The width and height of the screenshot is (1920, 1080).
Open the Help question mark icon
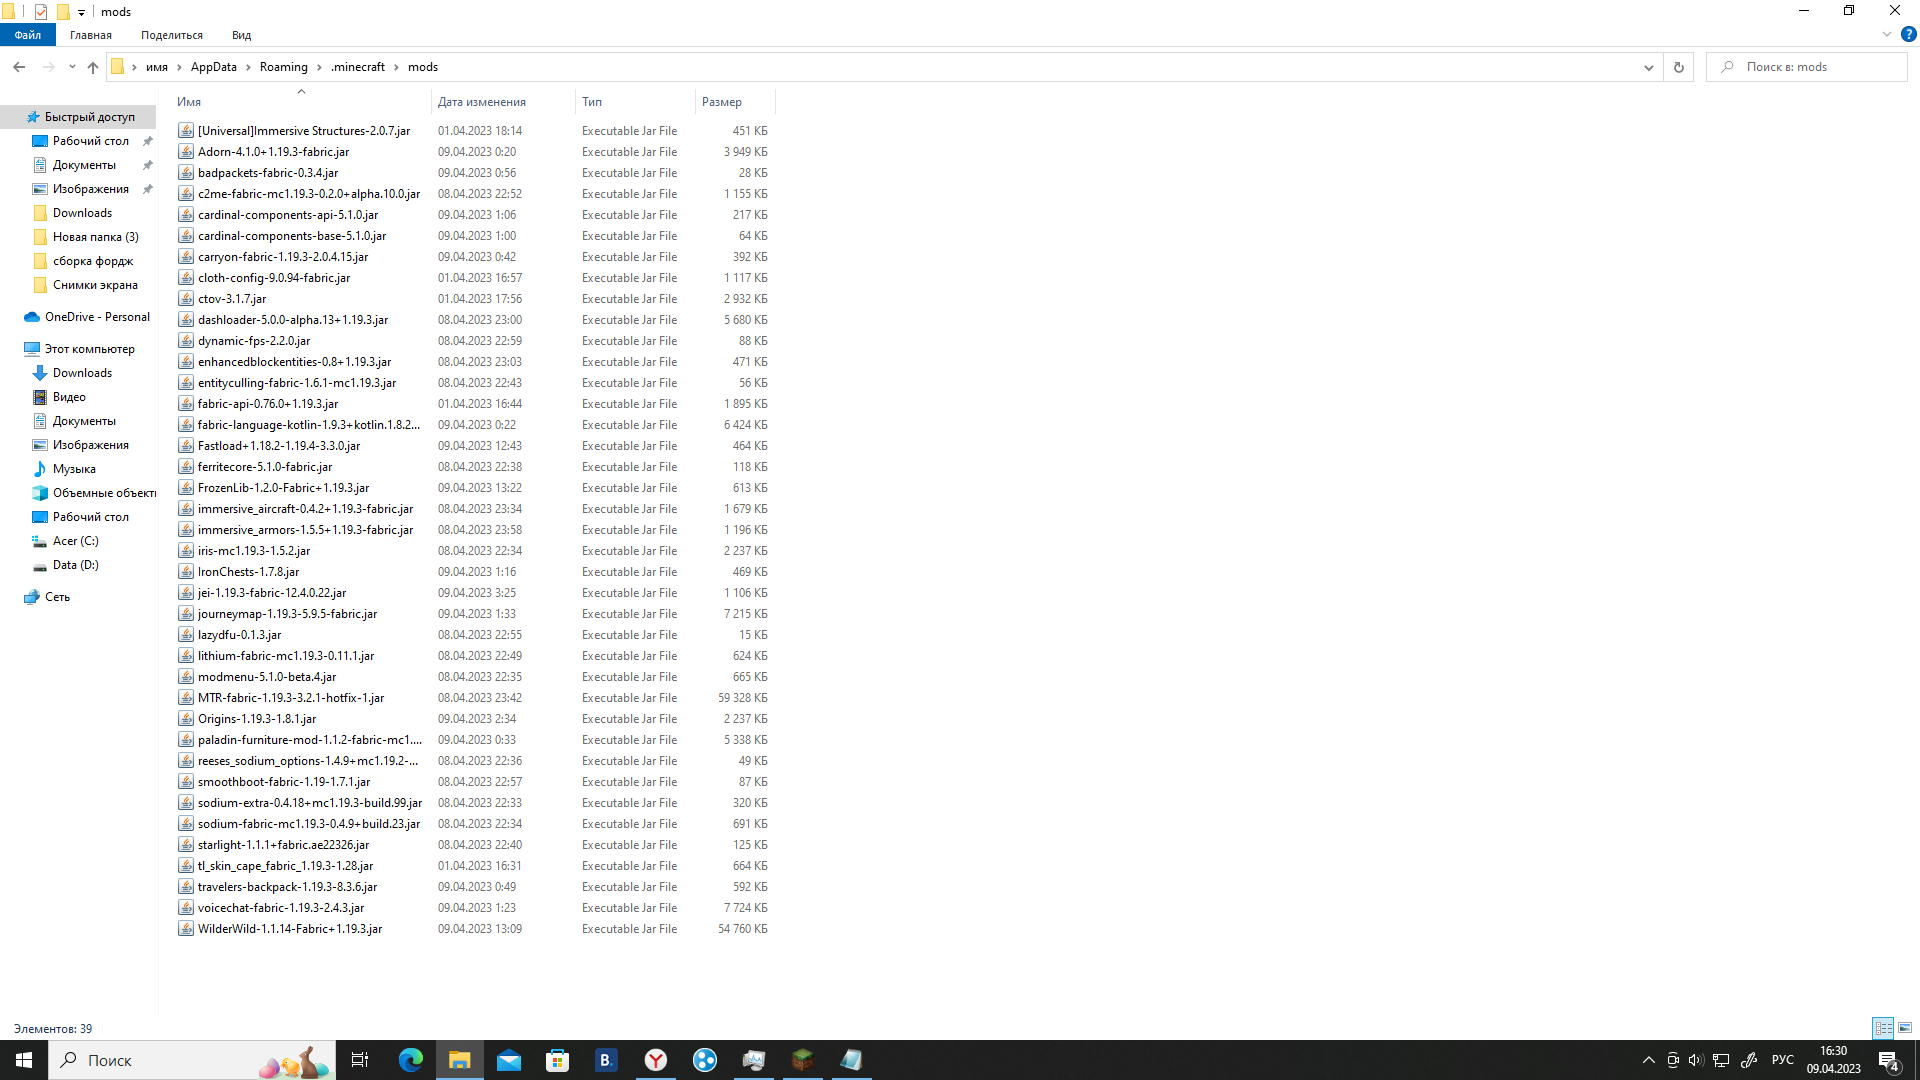coord(1908,34)
